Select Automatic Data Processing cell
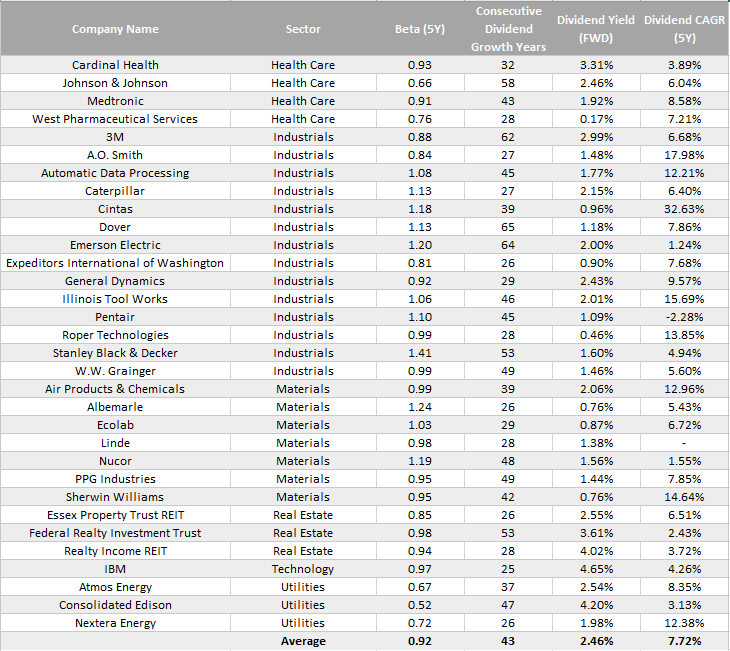The height and width of the screenshot is (651, 730). tap(115, 173)
